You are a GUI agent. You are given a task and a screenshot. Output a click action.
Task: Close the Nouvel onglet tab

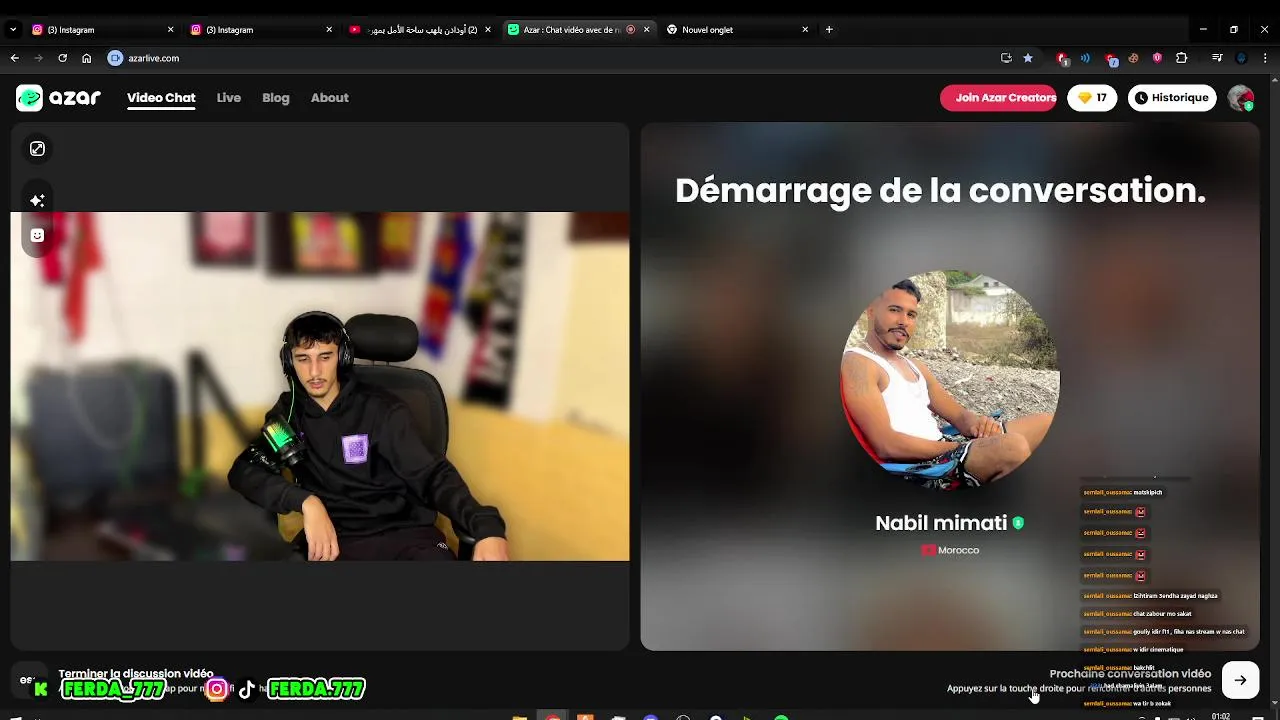pos(805,30)
